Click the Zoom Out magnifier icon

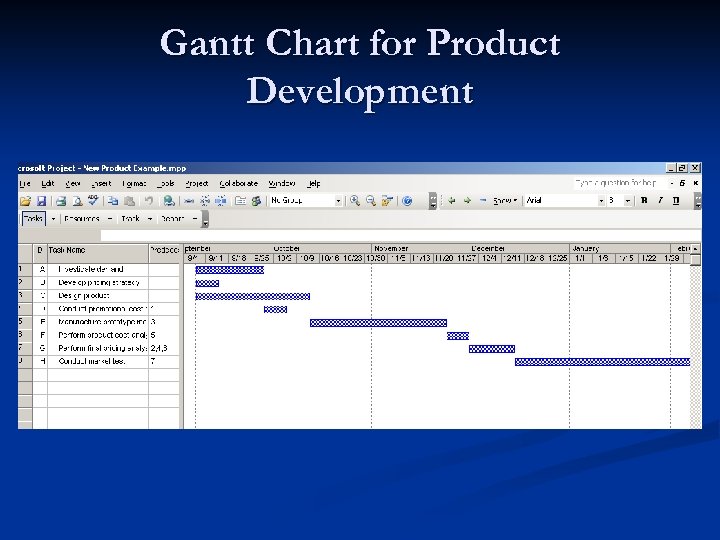371,201
